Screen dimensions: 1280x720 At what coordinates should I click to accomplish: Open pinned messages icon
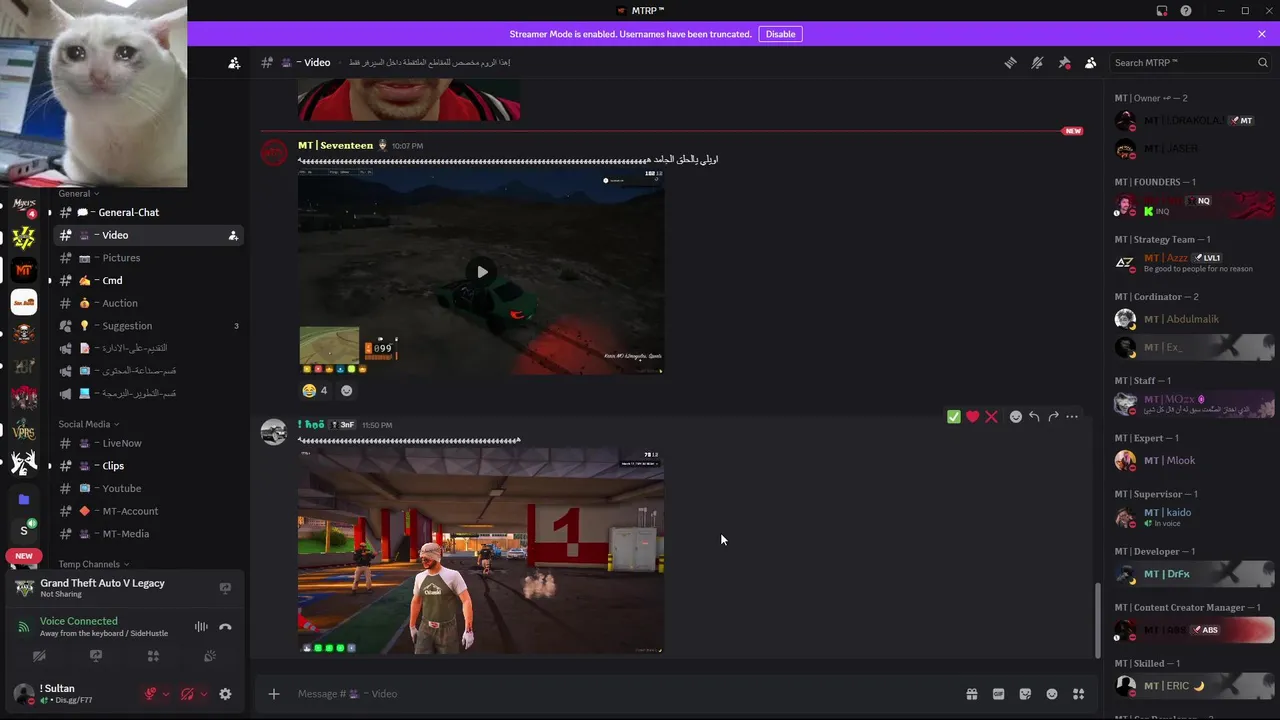1064,62
